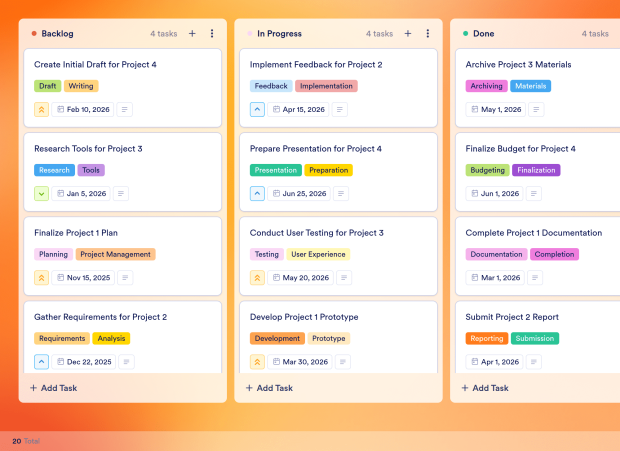620x451 pixels.
Task: Open description icon on Create Initial Draft card
Action: 125,109
